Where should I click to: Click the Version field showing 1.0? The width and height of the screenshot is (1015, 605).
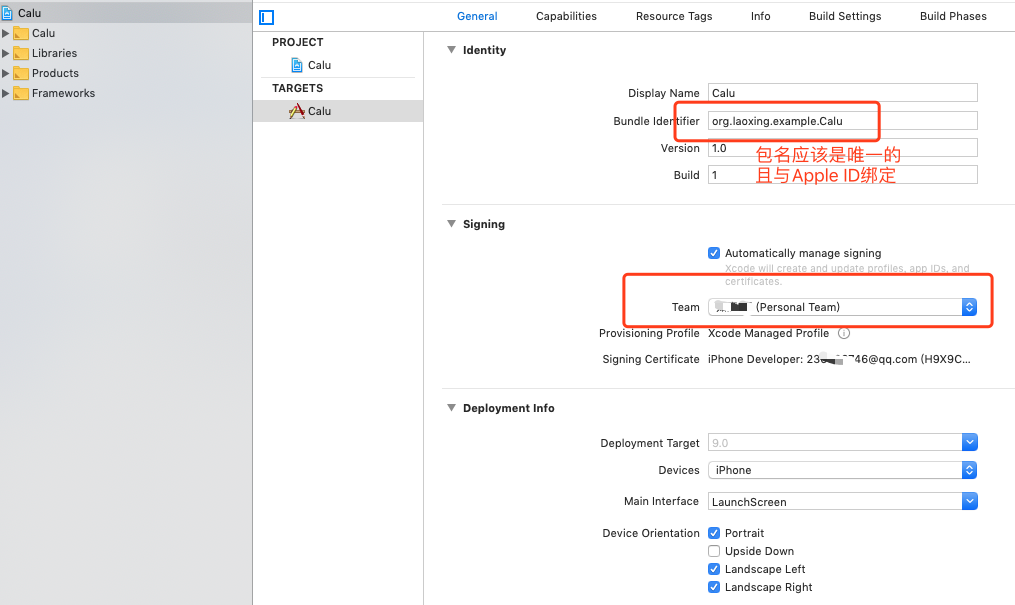842,148
